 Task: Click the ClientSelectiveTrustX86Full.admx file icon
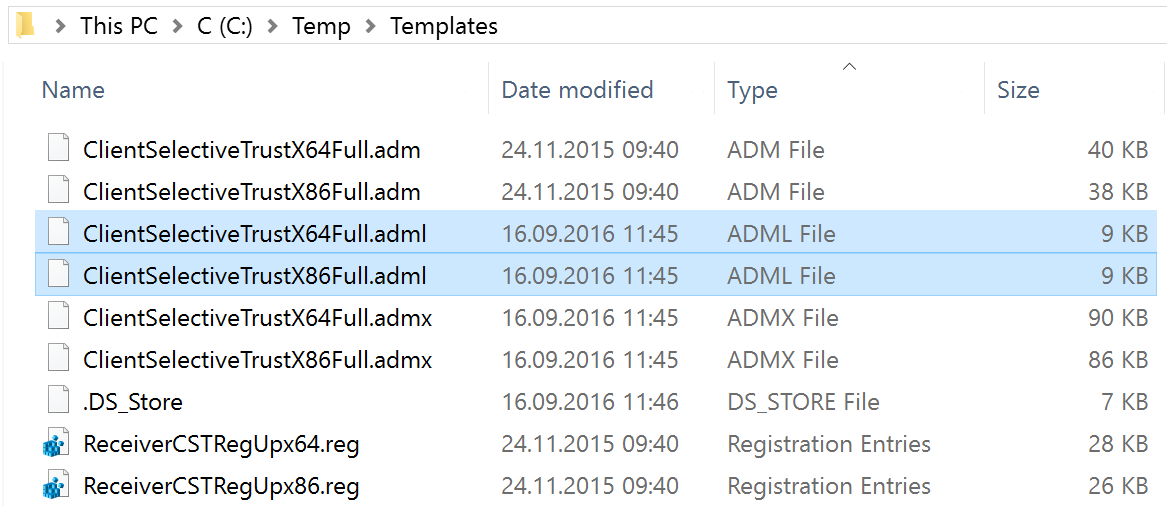click(59, 360)
